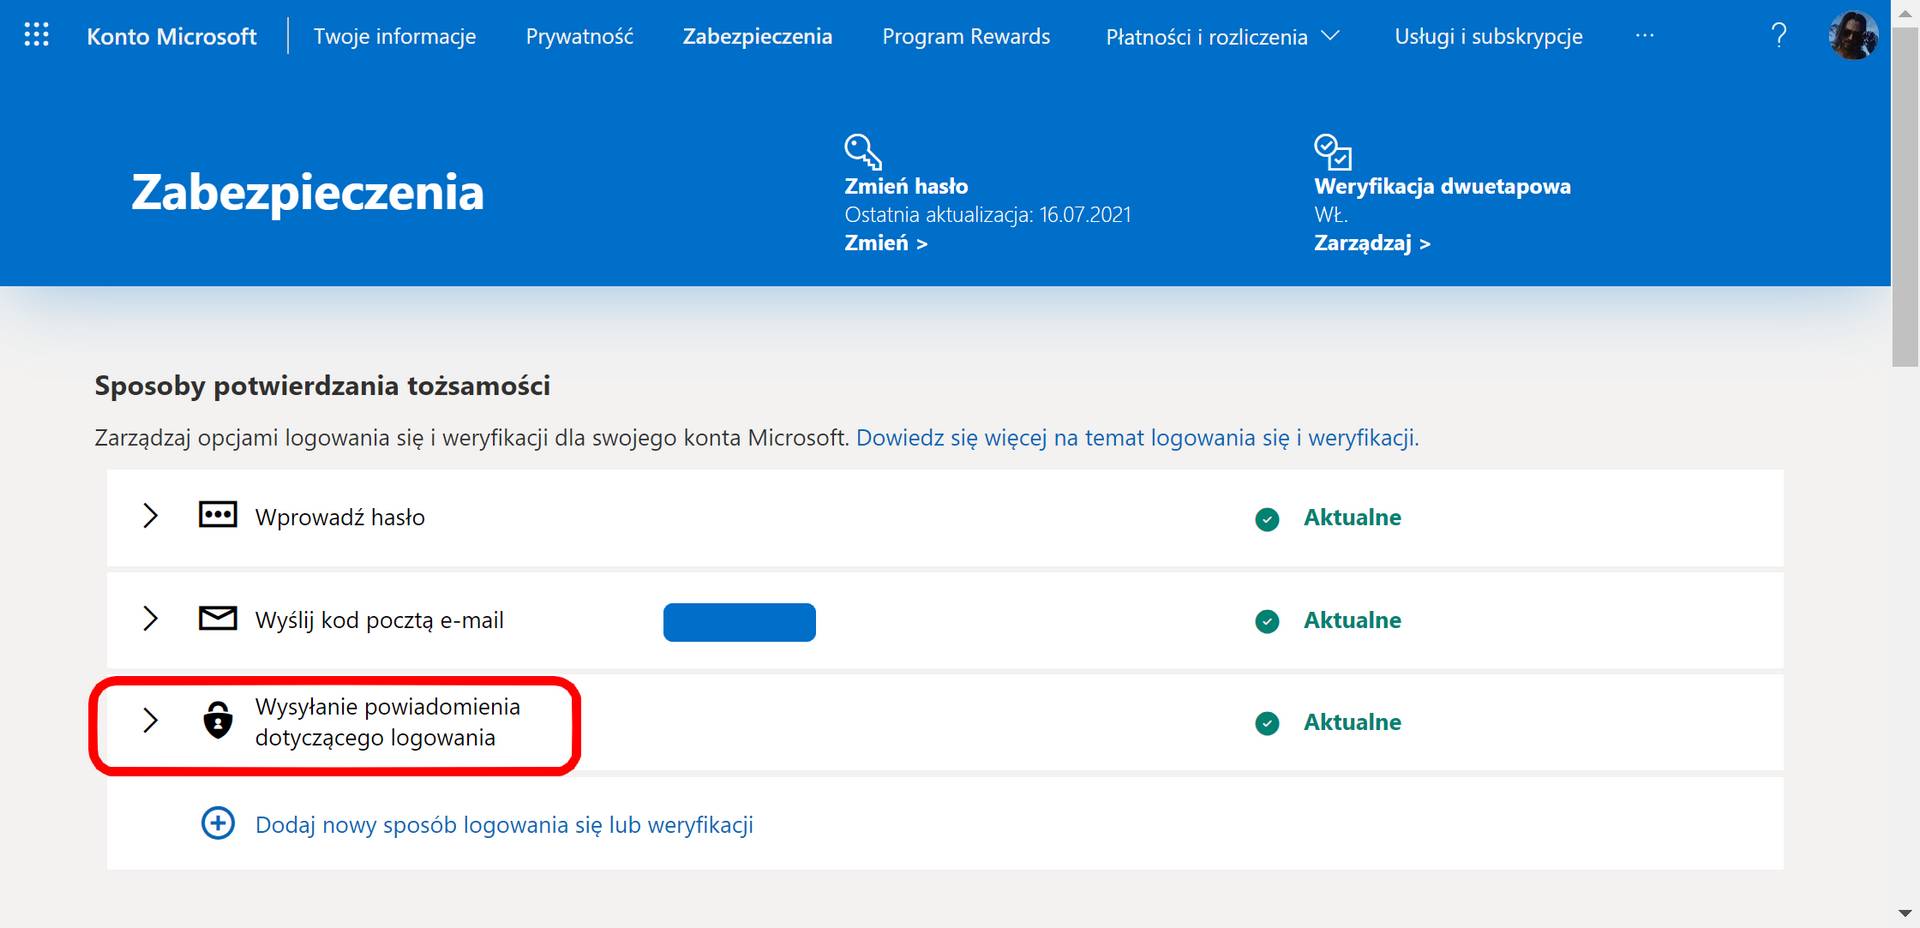Click the Zmień hasło heading
This screenshot has width=1920, height=928.
tap(906, 186)
